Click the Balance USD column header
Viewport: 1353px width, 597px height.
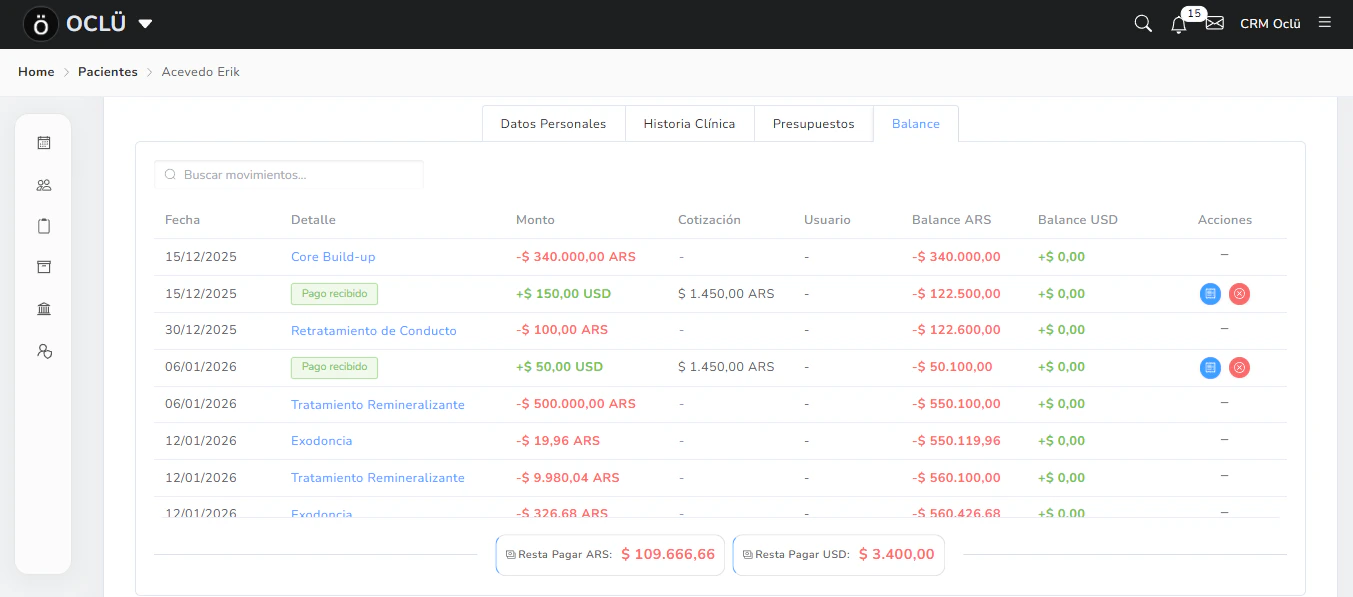[1078, 220]
